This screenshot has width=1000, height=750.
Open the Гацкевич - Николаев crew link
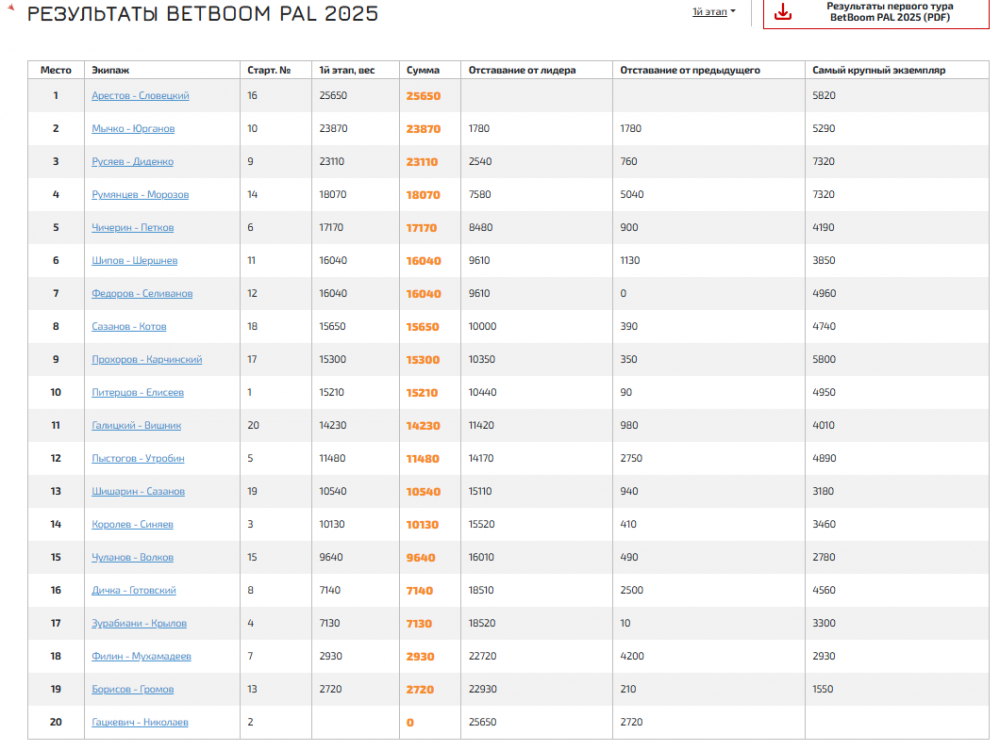tap(139, 722)
